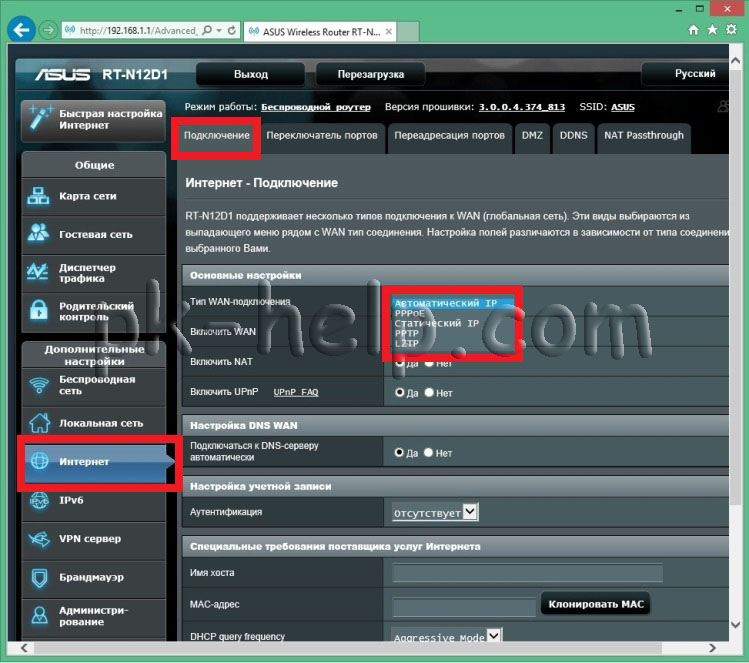Click the browser URL address field

(x=138, y=31)
